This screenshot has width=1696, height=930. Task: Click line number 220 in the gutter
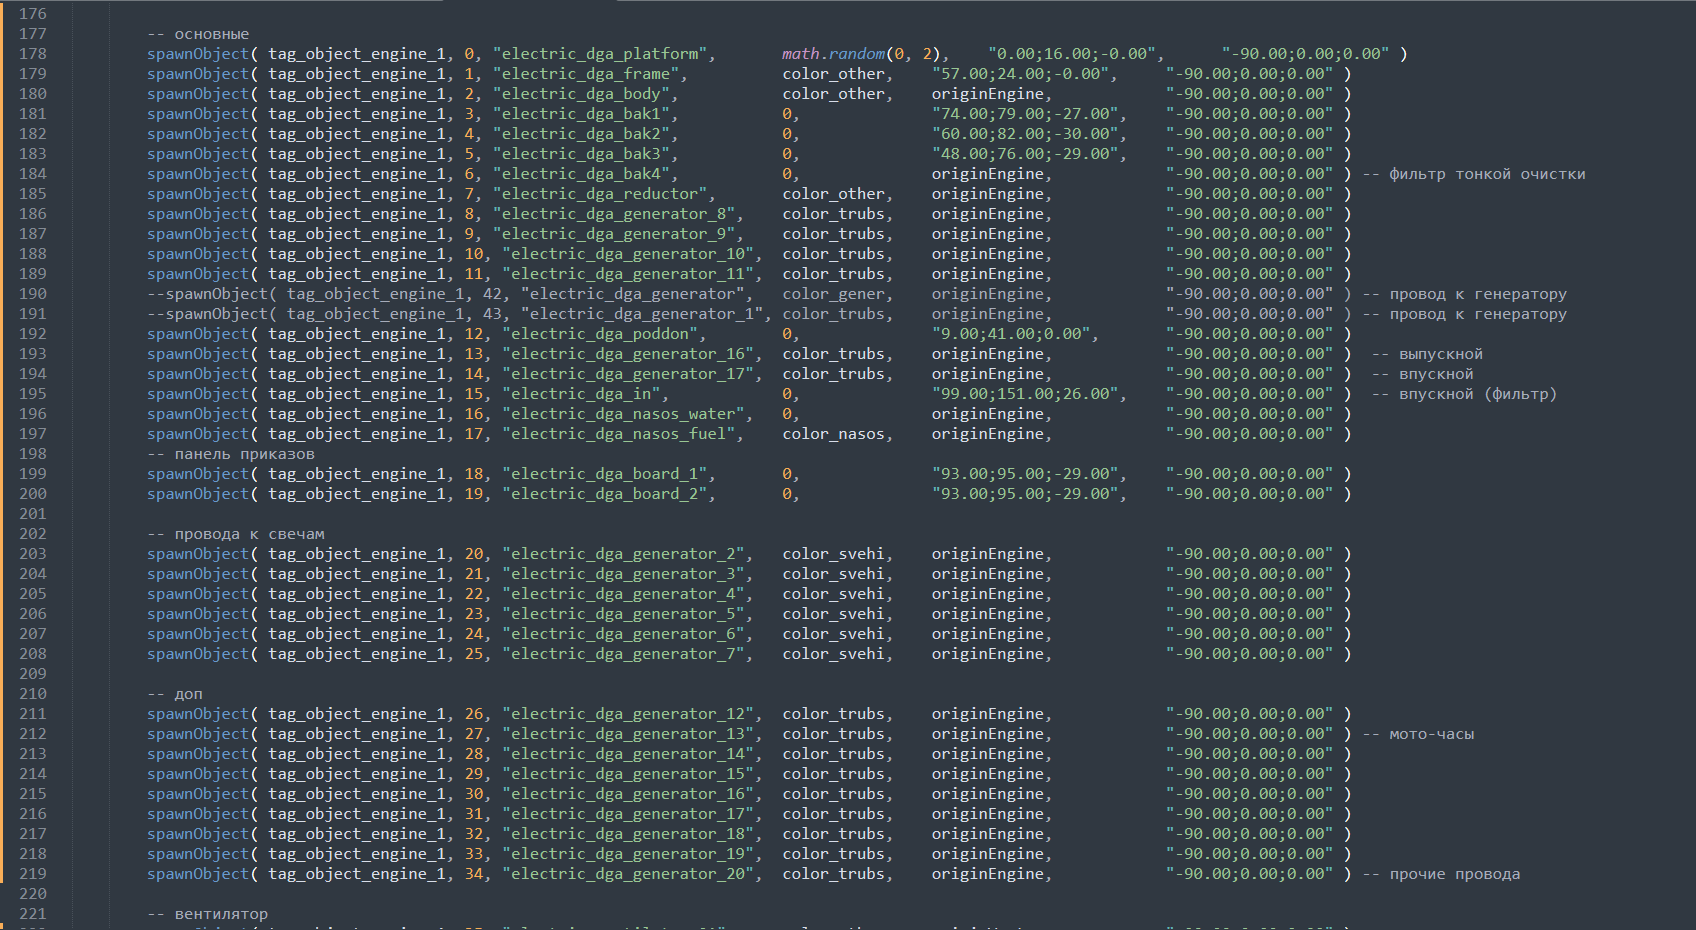(33, 894)
